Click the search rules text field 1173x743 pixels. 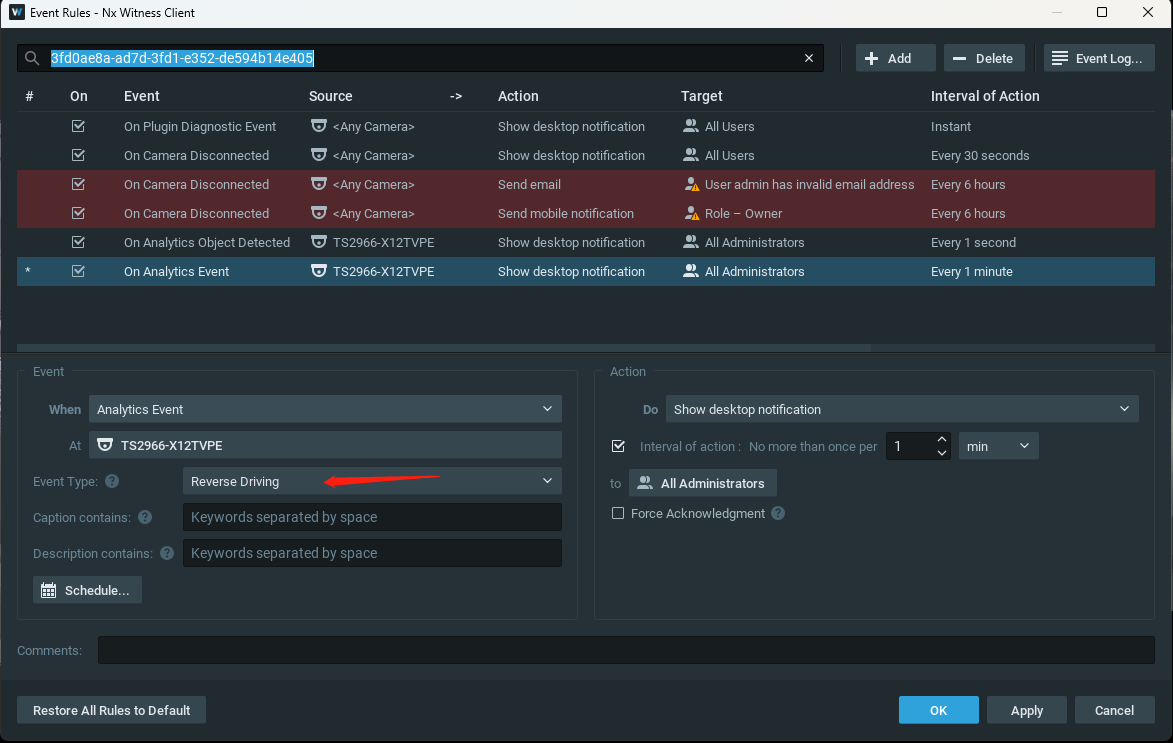420,58
